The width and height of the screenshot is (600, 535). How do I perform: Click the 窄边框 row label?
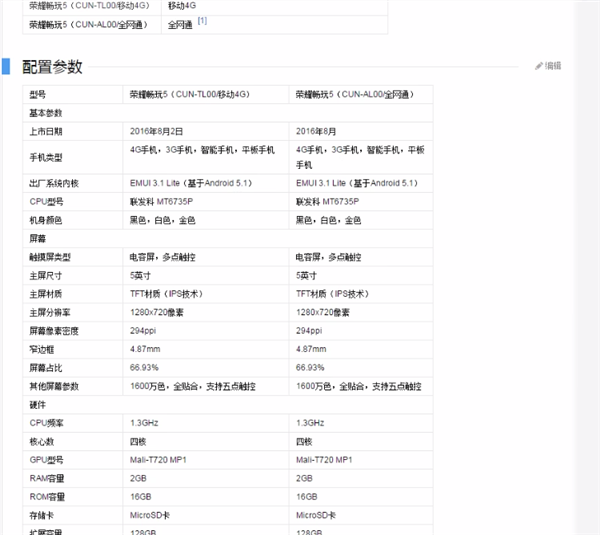point(41,349)
